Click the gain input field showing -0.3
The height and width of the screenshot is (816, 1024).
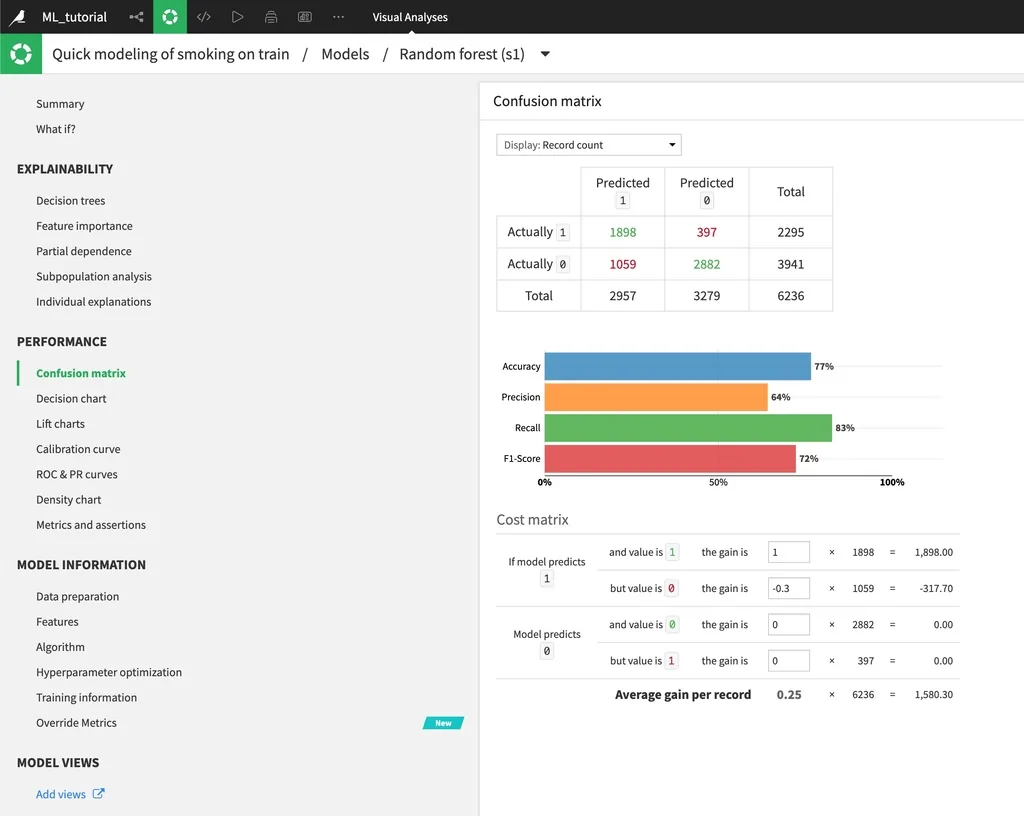(x=788, y=588)
